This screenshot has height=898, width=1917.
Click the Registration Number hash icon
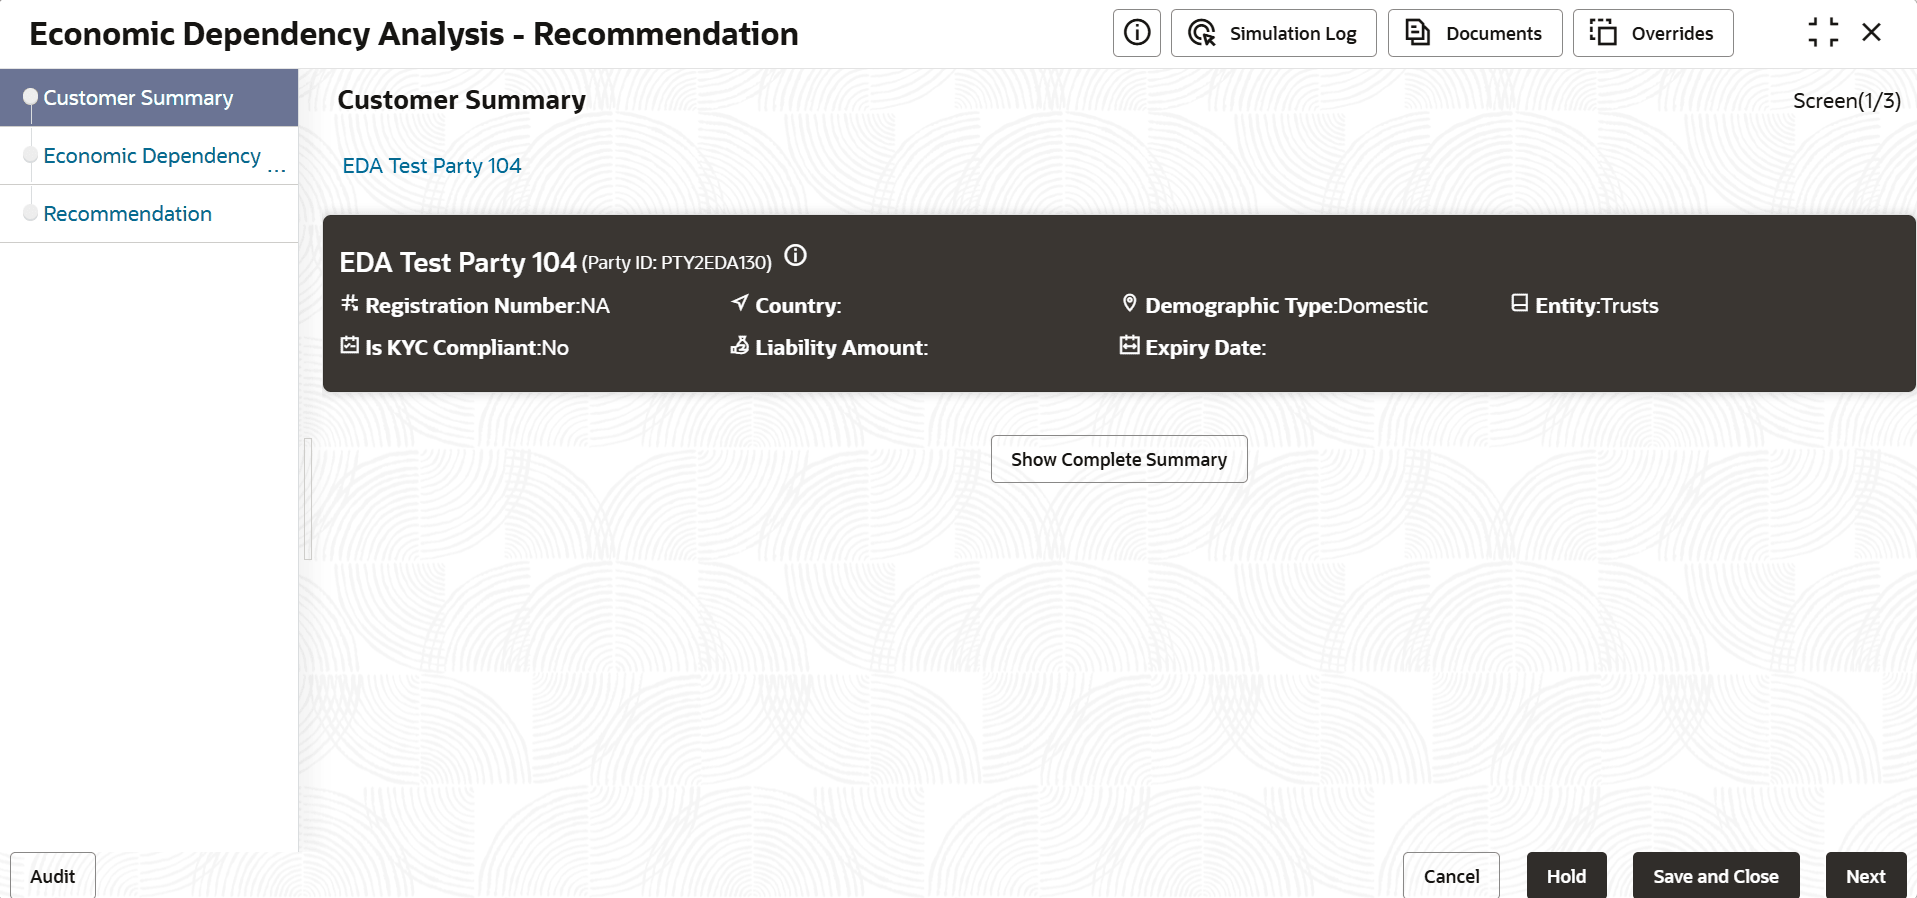pyautogui.click(x=349, y=303)
